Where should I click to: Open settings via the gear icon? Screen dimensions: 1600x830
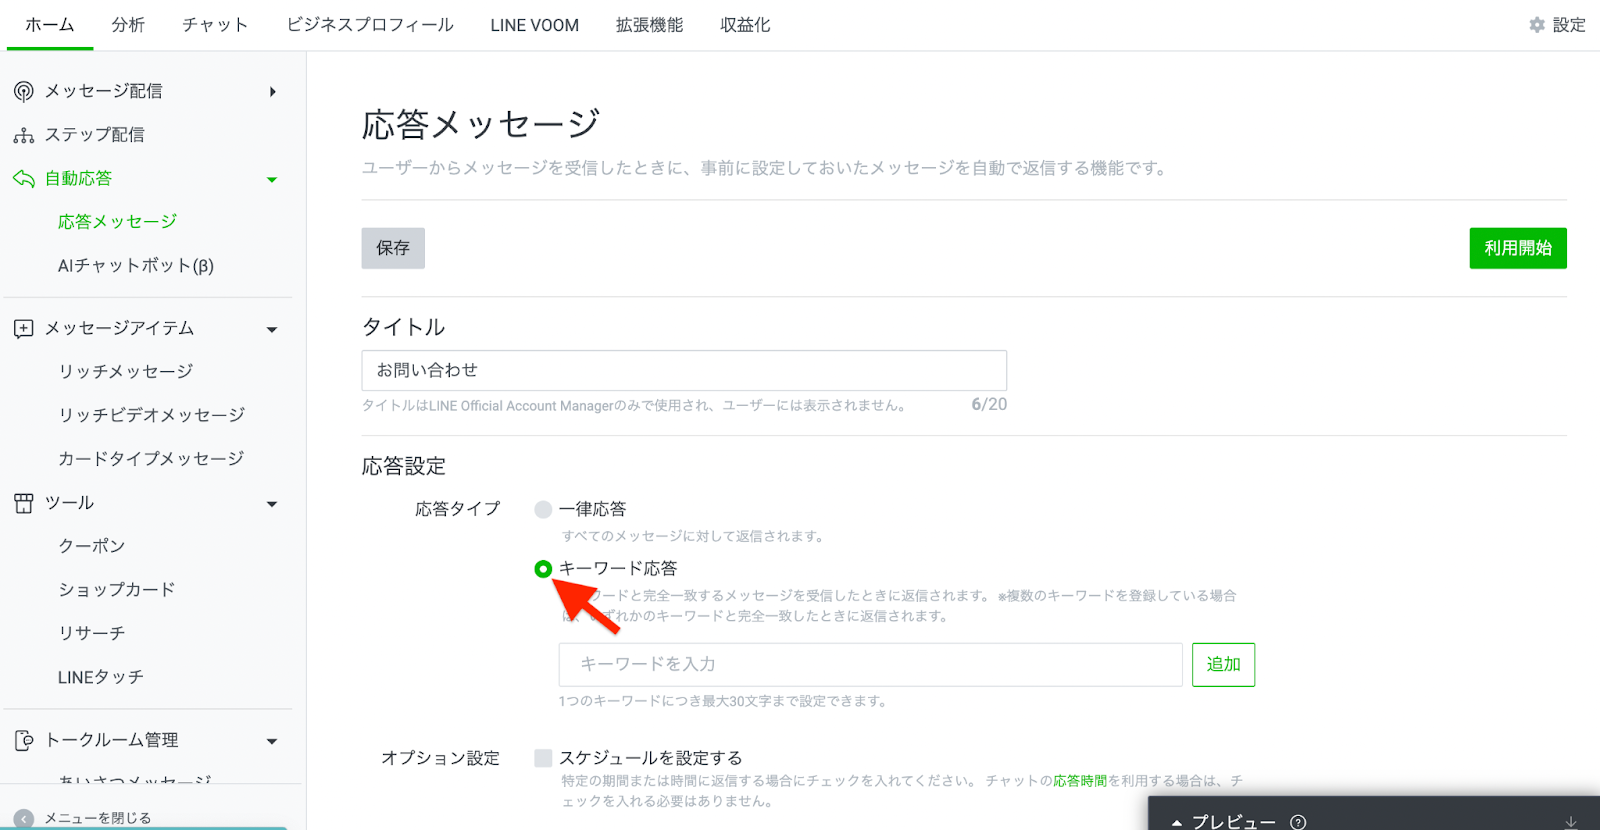1537,25
